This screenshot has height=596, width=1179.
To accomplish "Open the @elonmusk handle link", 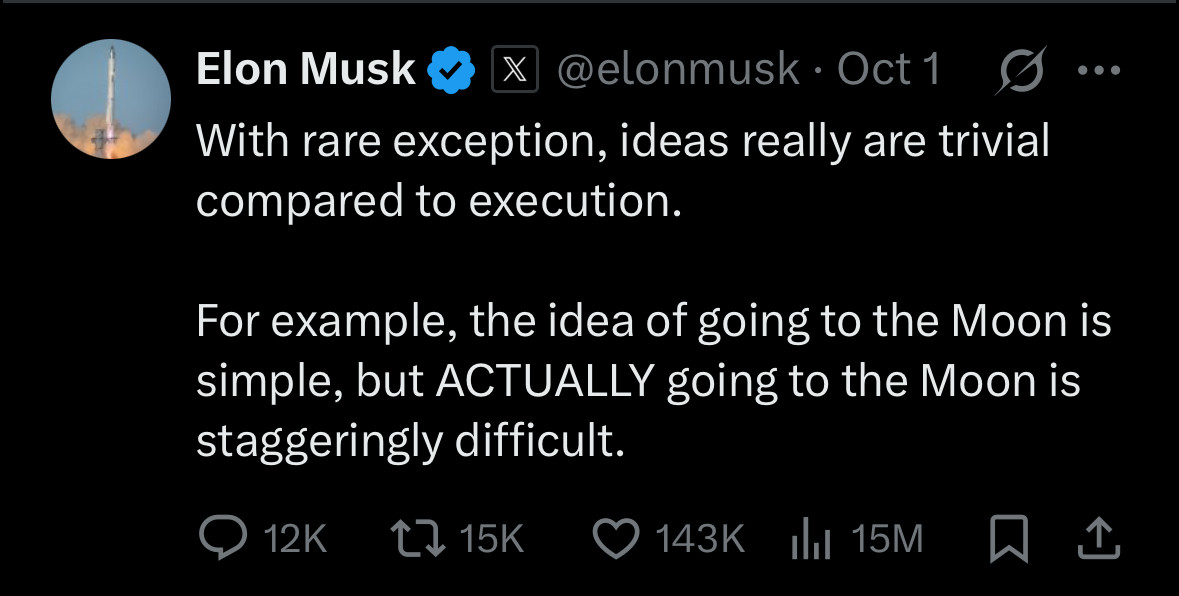I will pos(678,69).
